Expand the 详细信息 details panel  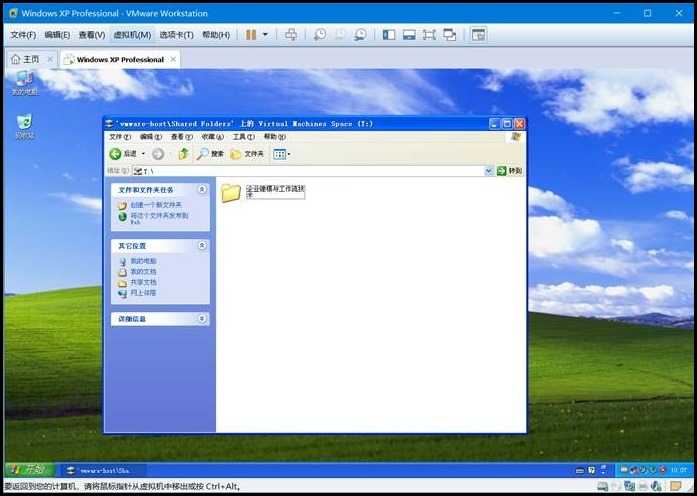click(x=202, y=319)
